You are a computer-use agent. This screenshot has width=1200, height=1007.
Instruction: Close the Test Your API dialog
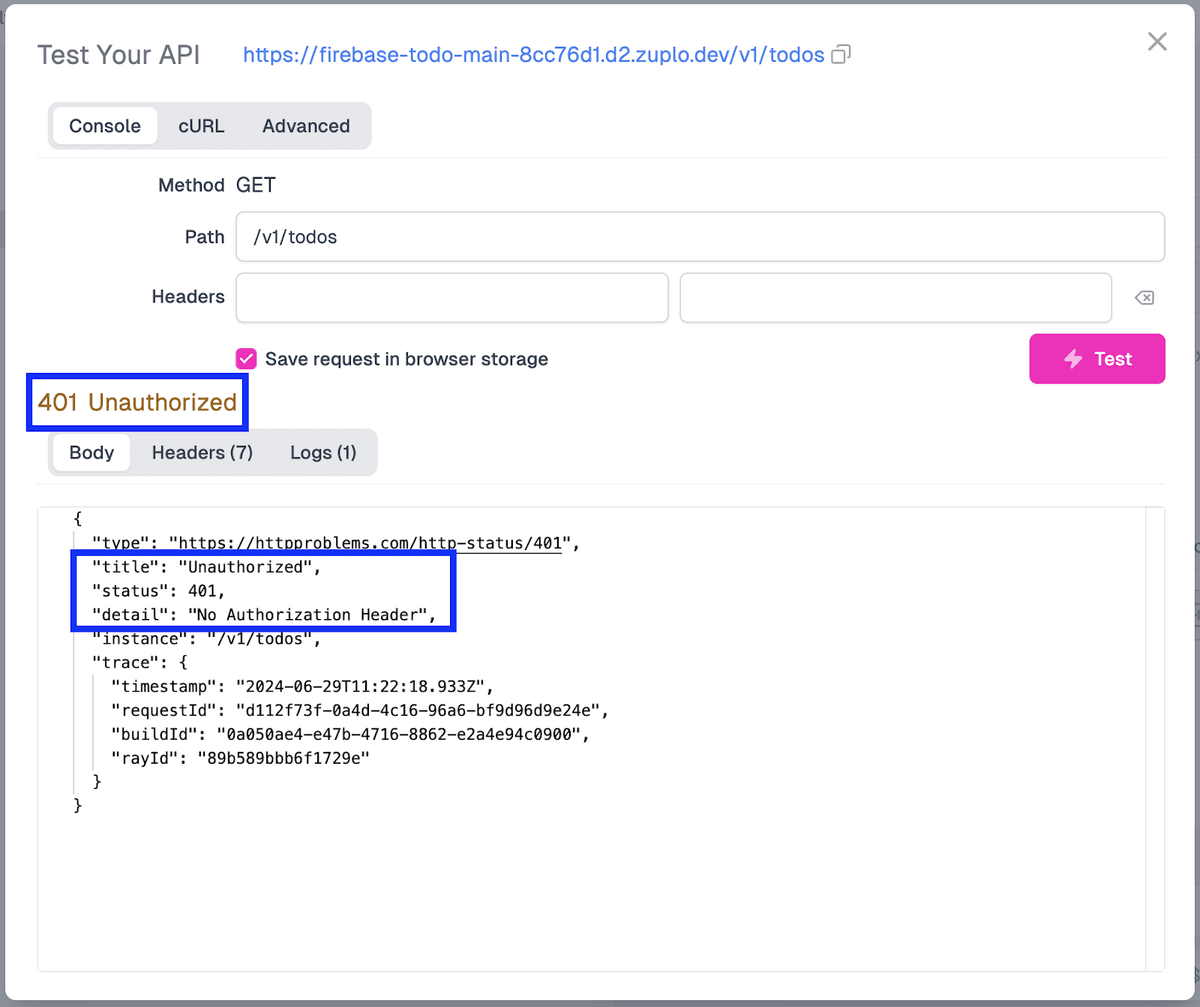1157,41
